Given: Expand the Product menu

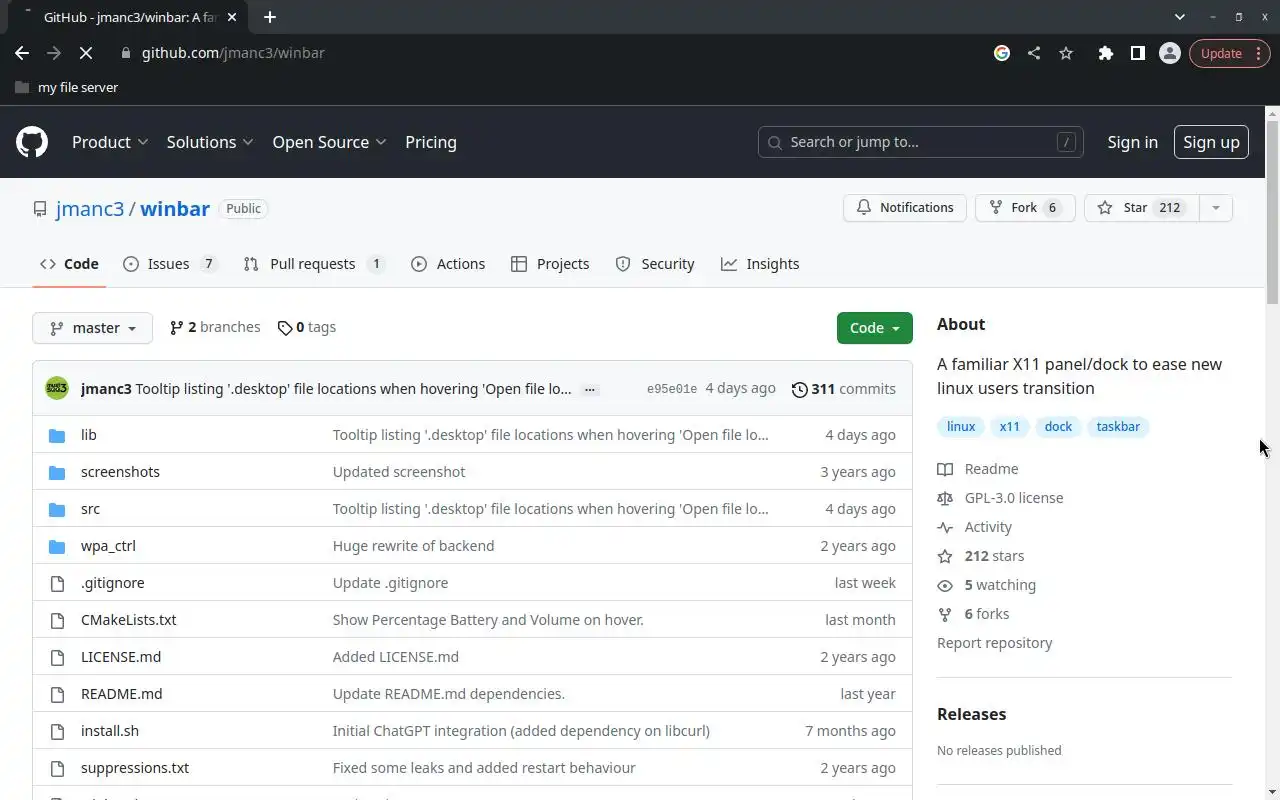Looking at the screenshot, I should pos(110,142).
